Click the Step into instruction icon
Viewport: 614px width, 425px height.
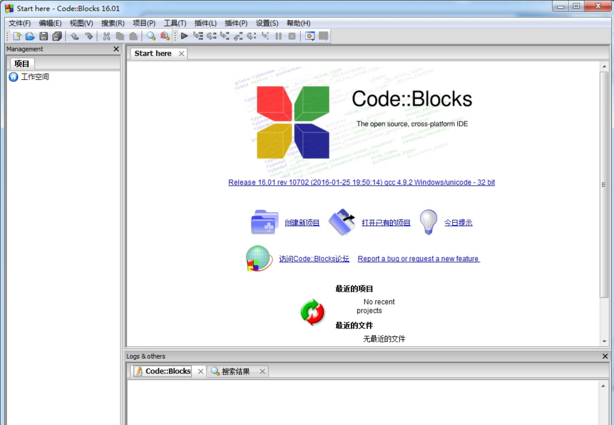265,36
